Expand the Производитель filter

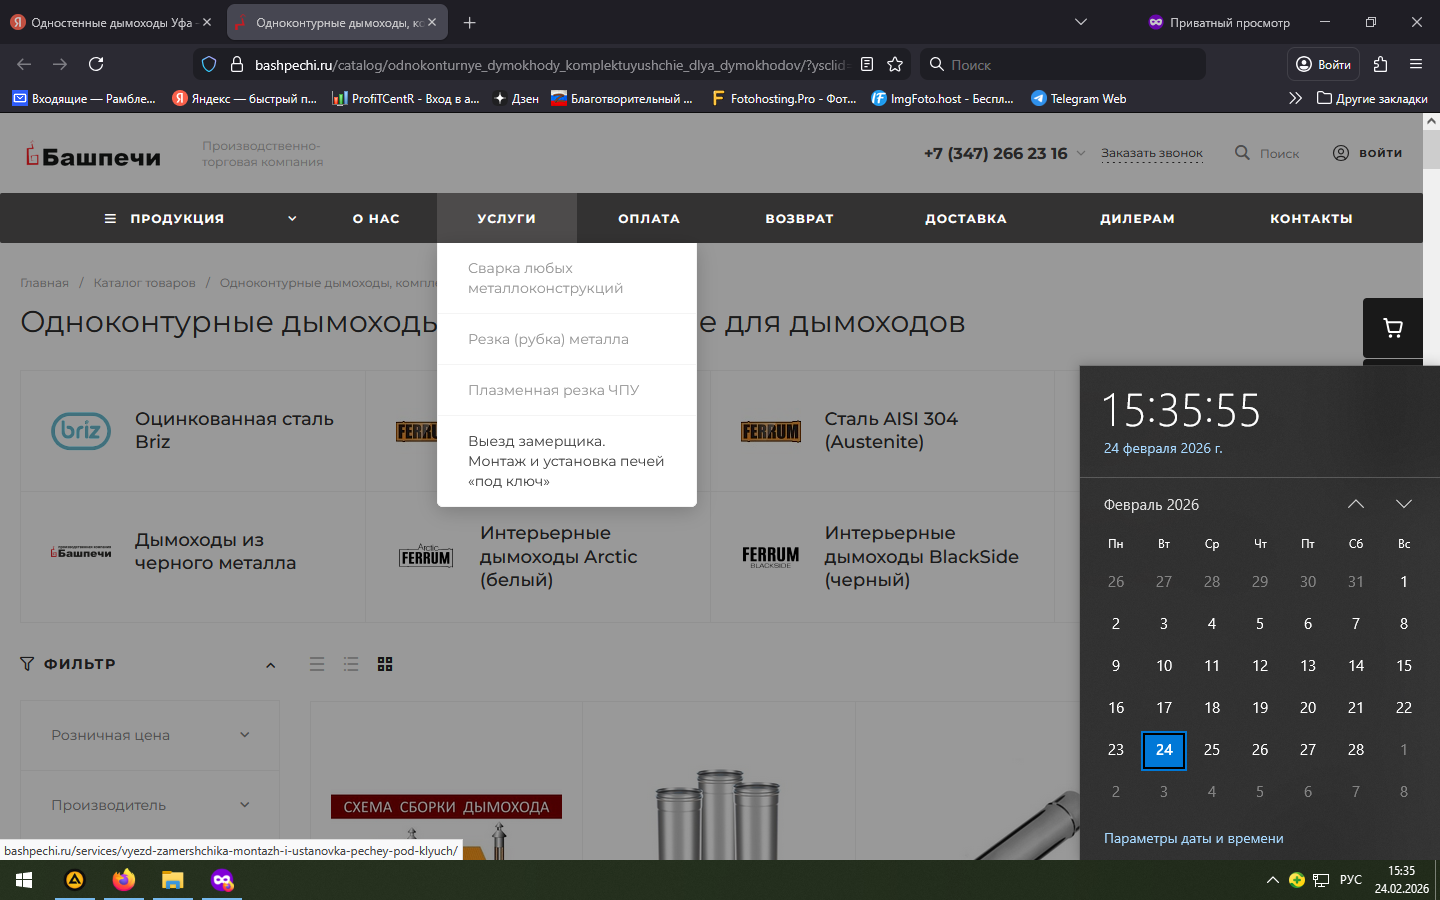[x=150, y=805]
